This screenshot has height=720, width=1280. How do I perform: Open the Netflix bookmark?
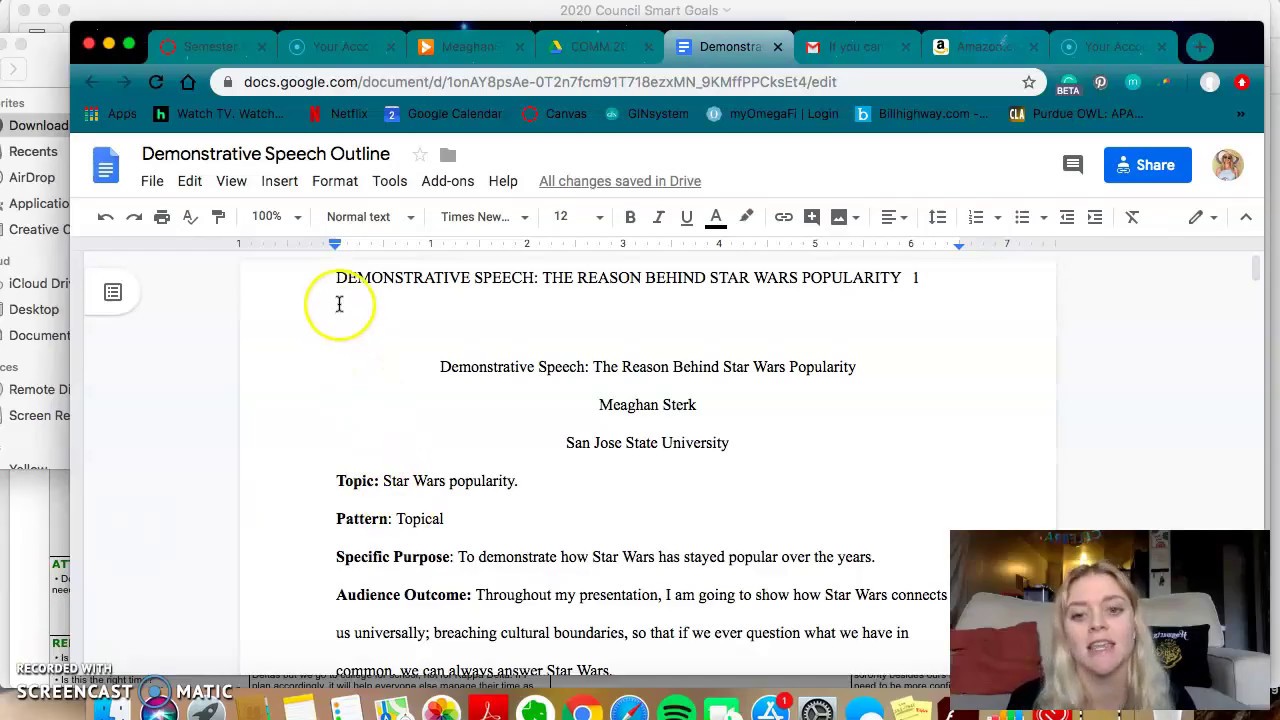click(x=338, y=114)
